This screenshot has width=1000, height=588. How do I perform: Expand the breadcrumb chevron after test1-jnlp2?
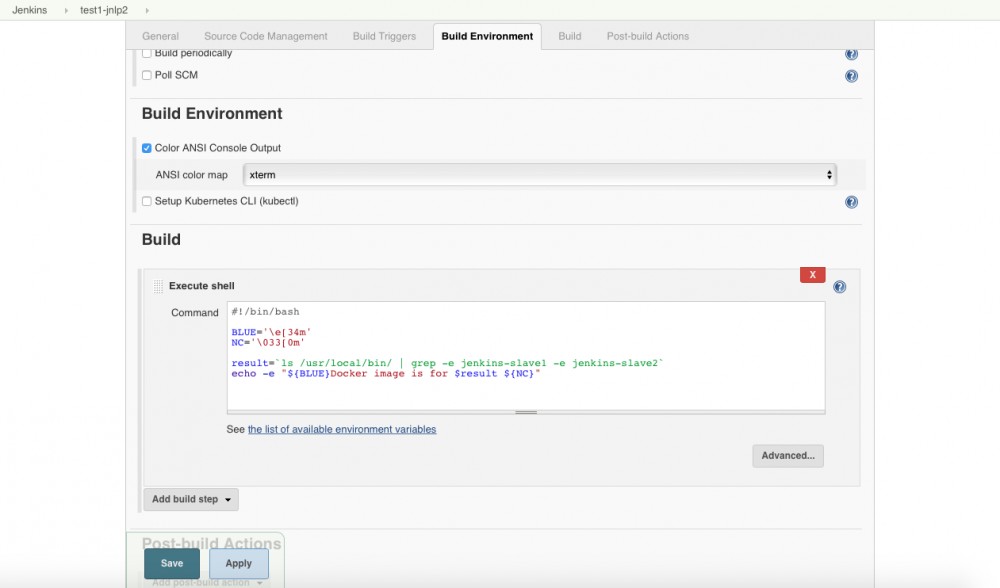tap(150, 10)
